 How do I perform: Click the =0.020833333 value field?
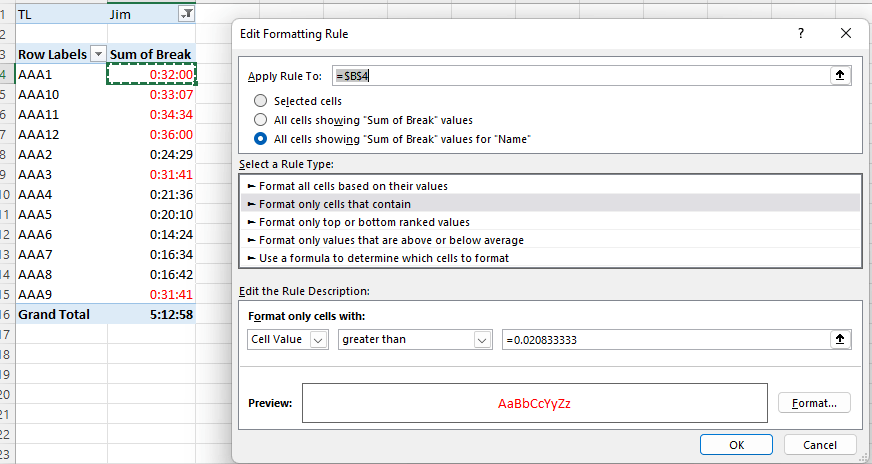point(666,339)
